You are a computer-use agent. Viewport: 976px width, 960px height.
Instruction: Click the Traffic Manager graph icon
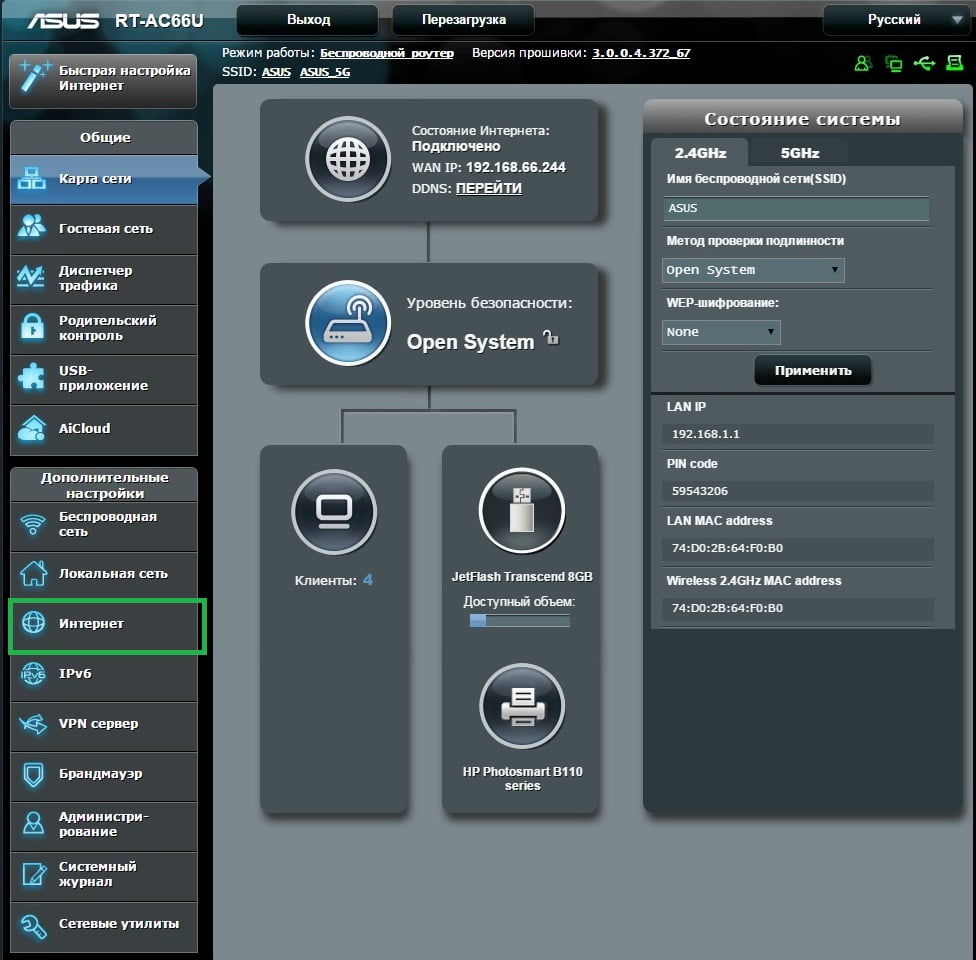[31, 277]
